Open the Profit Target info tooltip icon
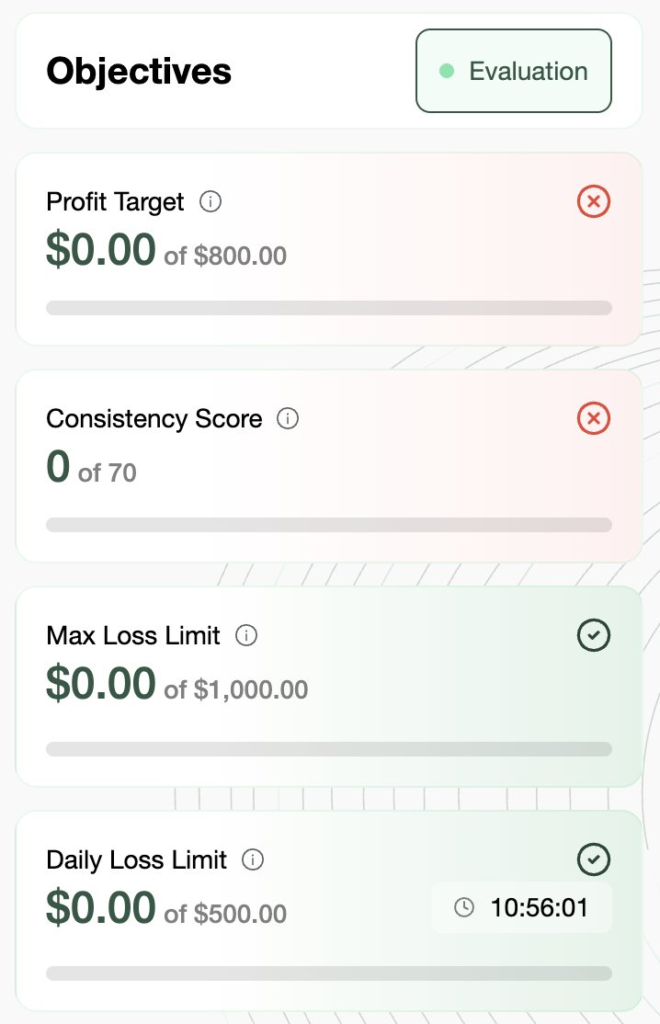 click(x=210, y=202)
